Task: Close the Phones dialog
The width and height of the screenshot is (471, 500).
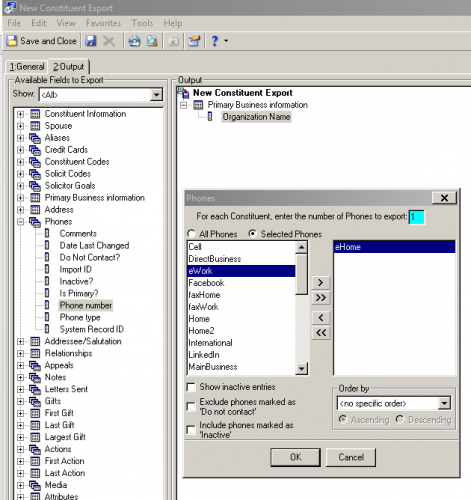Action: pos(444,198)
